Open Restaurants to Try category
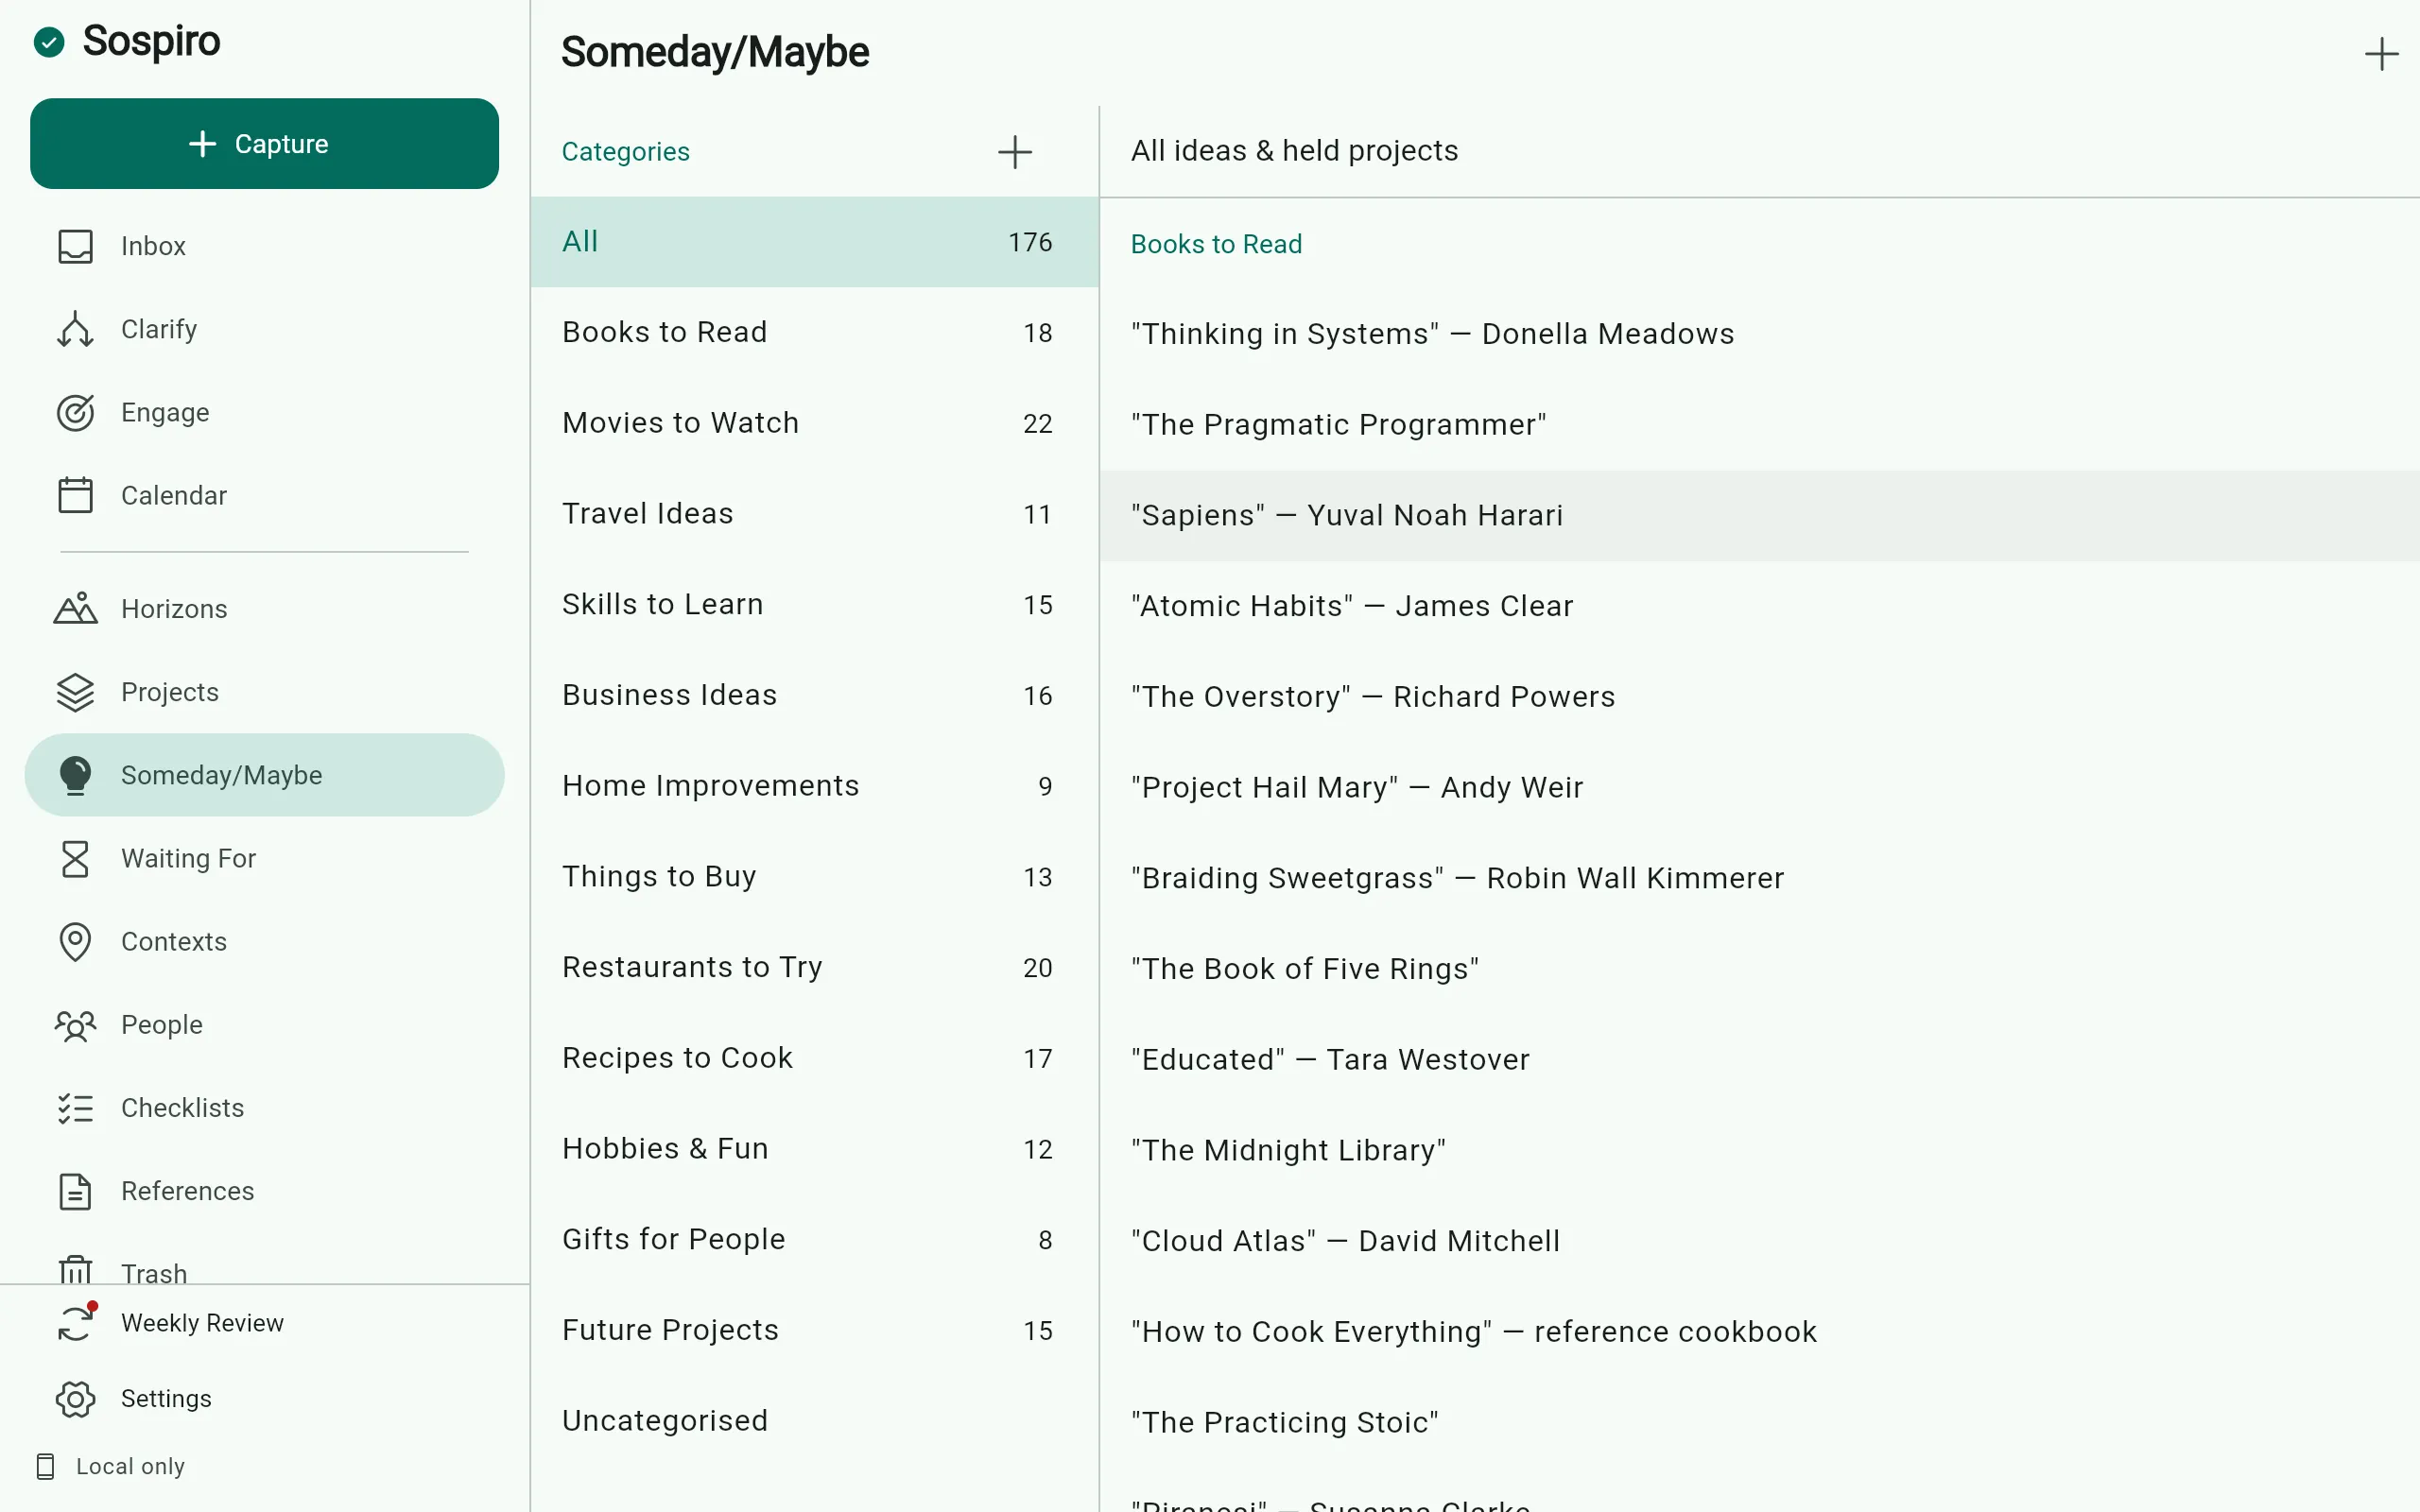The height and width of the screenshot is (1512, 2420). (x=814, y=968)
